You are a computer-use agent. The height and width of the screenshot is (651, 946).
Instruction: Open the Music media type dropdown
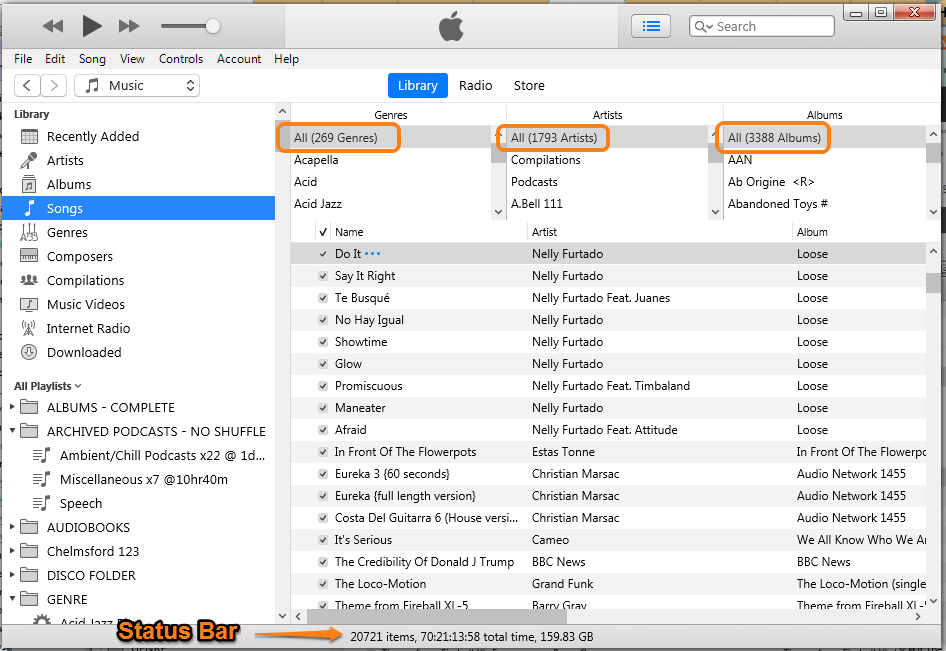(x=137, y=86)
